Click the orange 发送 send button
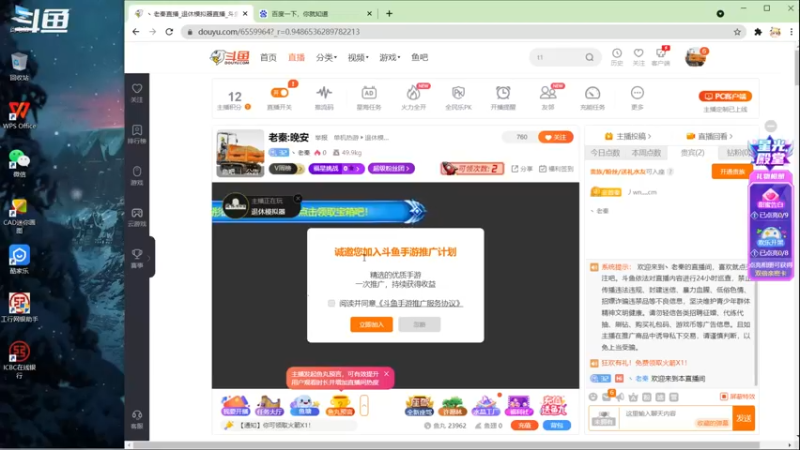Screen dimensions: 800x450 point(743,418)
